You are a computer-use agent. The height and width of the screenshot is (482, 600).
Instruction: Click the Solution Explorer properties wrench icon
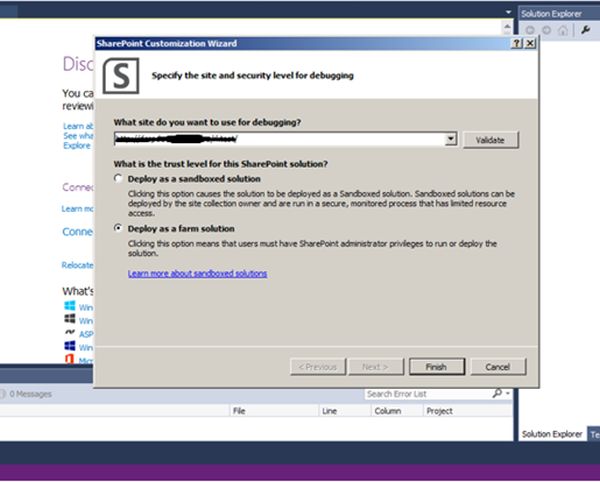tap(585, 30)
